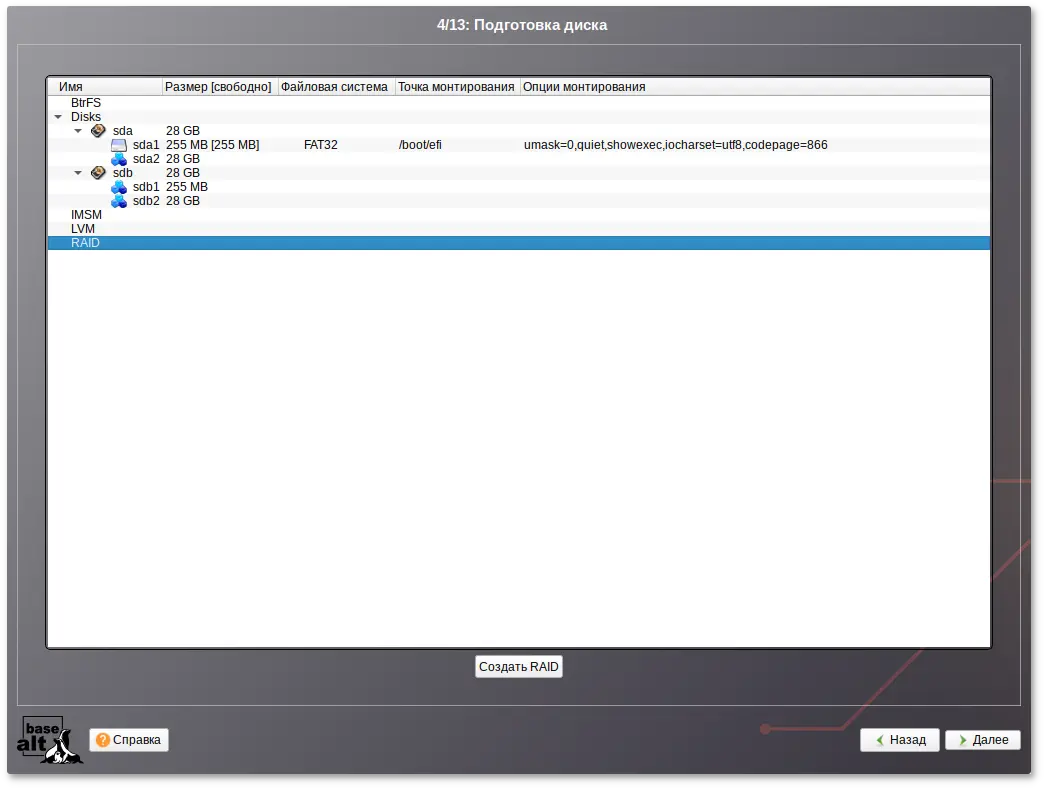Select the IMSM tree row
The width and height of the screenshot is (1044, 788).
coord(519,215)
